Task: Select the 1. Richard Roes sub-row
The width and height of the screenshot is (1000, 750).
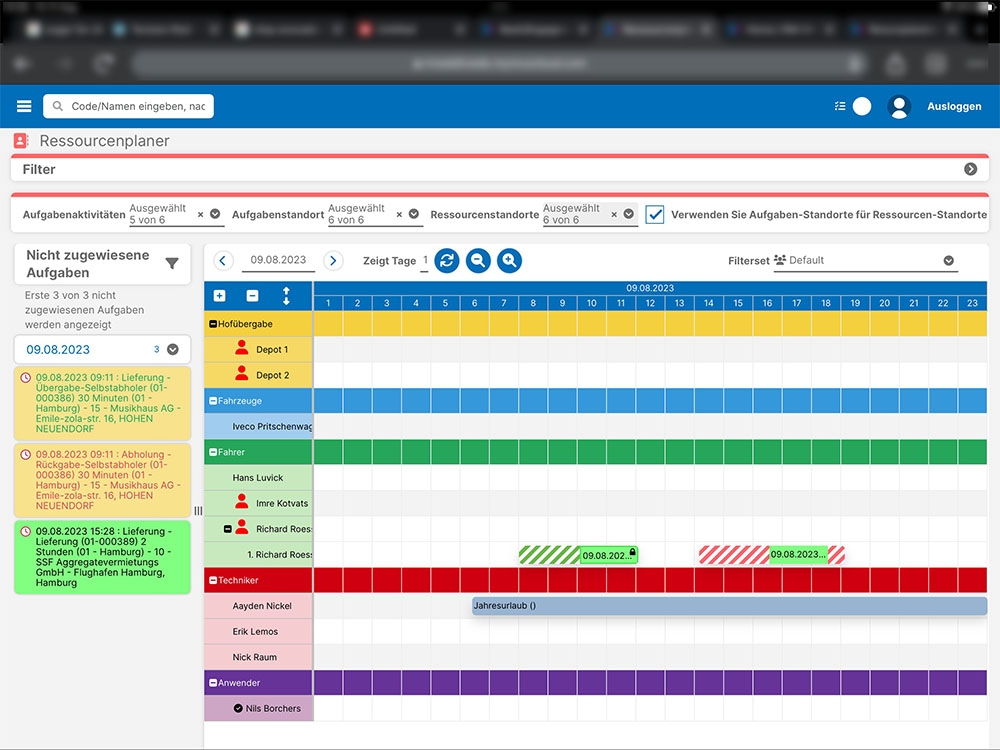Action: coord(258,554)
